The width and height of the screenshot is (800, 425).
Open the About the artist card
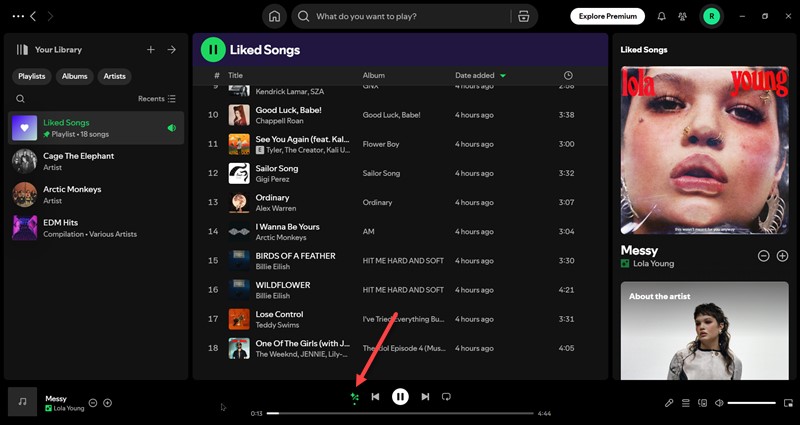[705, 331]
